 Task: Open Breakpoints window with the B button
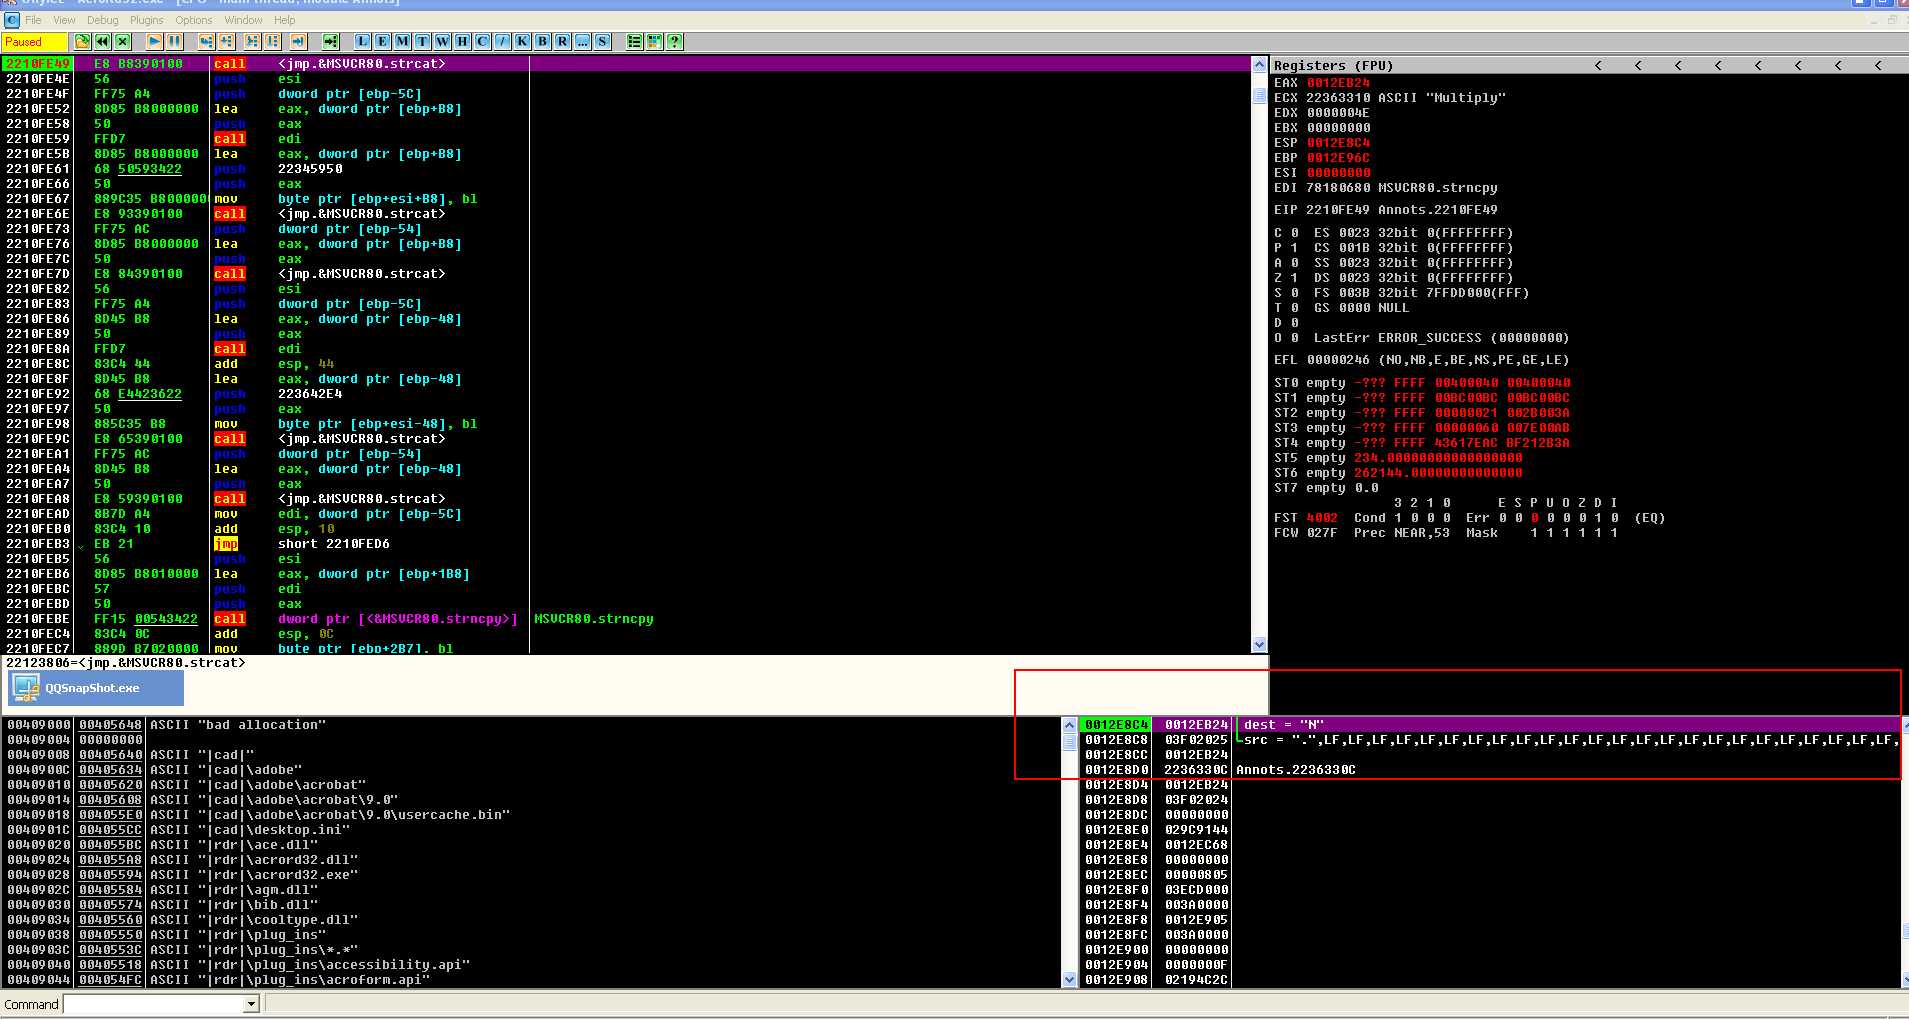(542, 41)
